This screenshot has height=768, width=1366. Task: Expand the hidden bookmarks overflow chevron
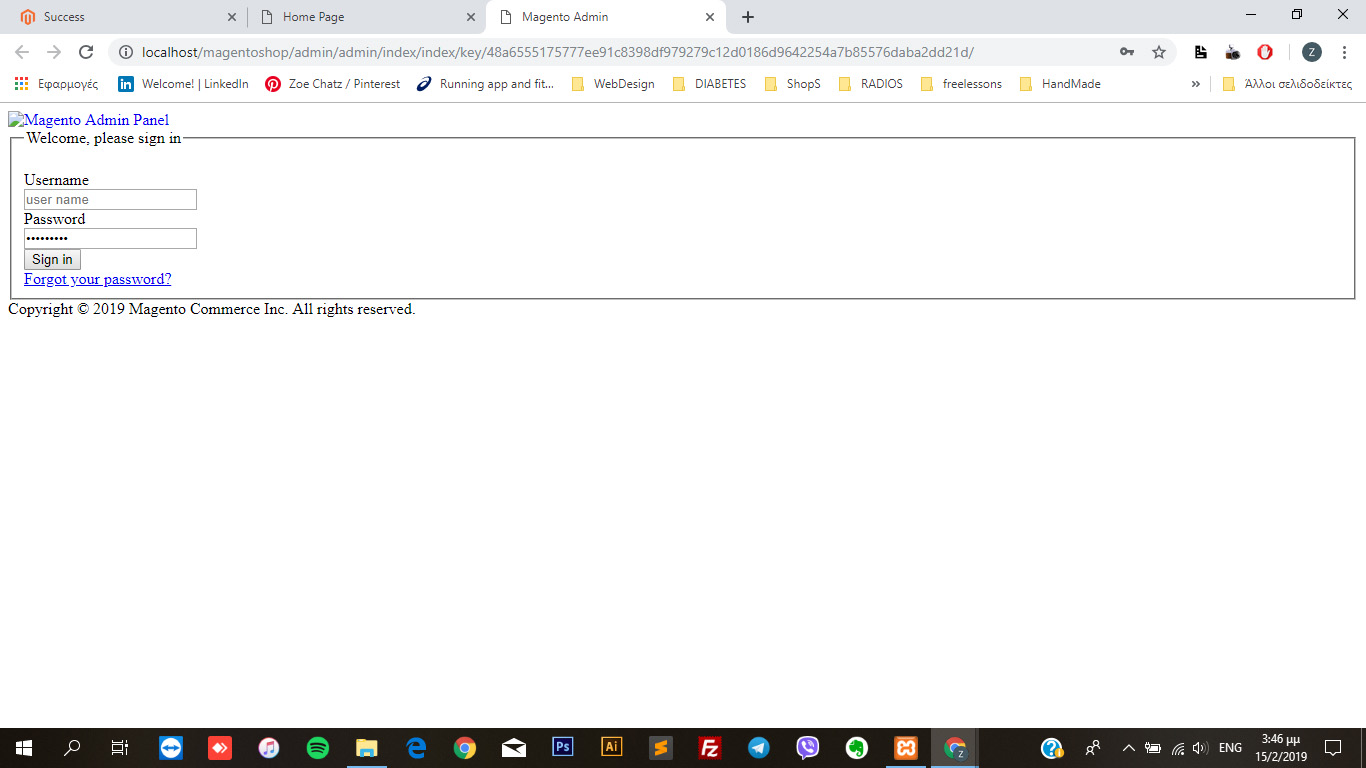click(1195, 84)
